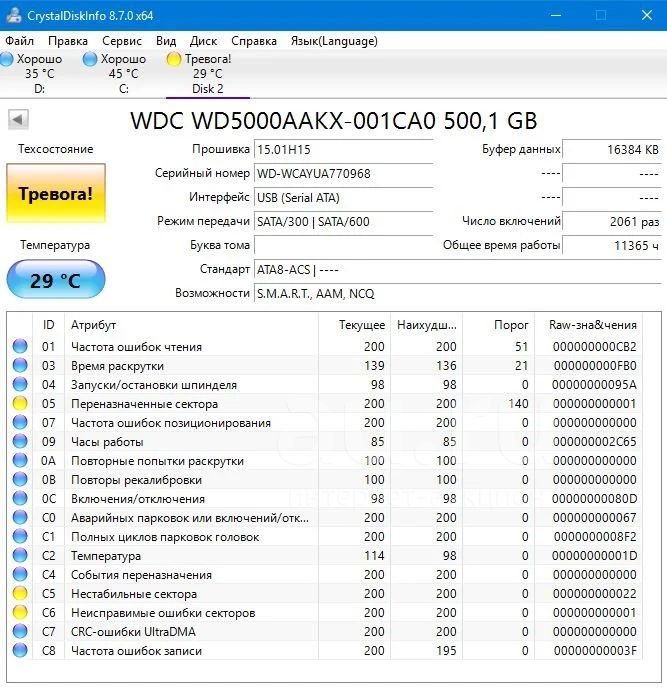Open the Диск menu
Viewport: 667px width, 688px height.
(203, 41)
